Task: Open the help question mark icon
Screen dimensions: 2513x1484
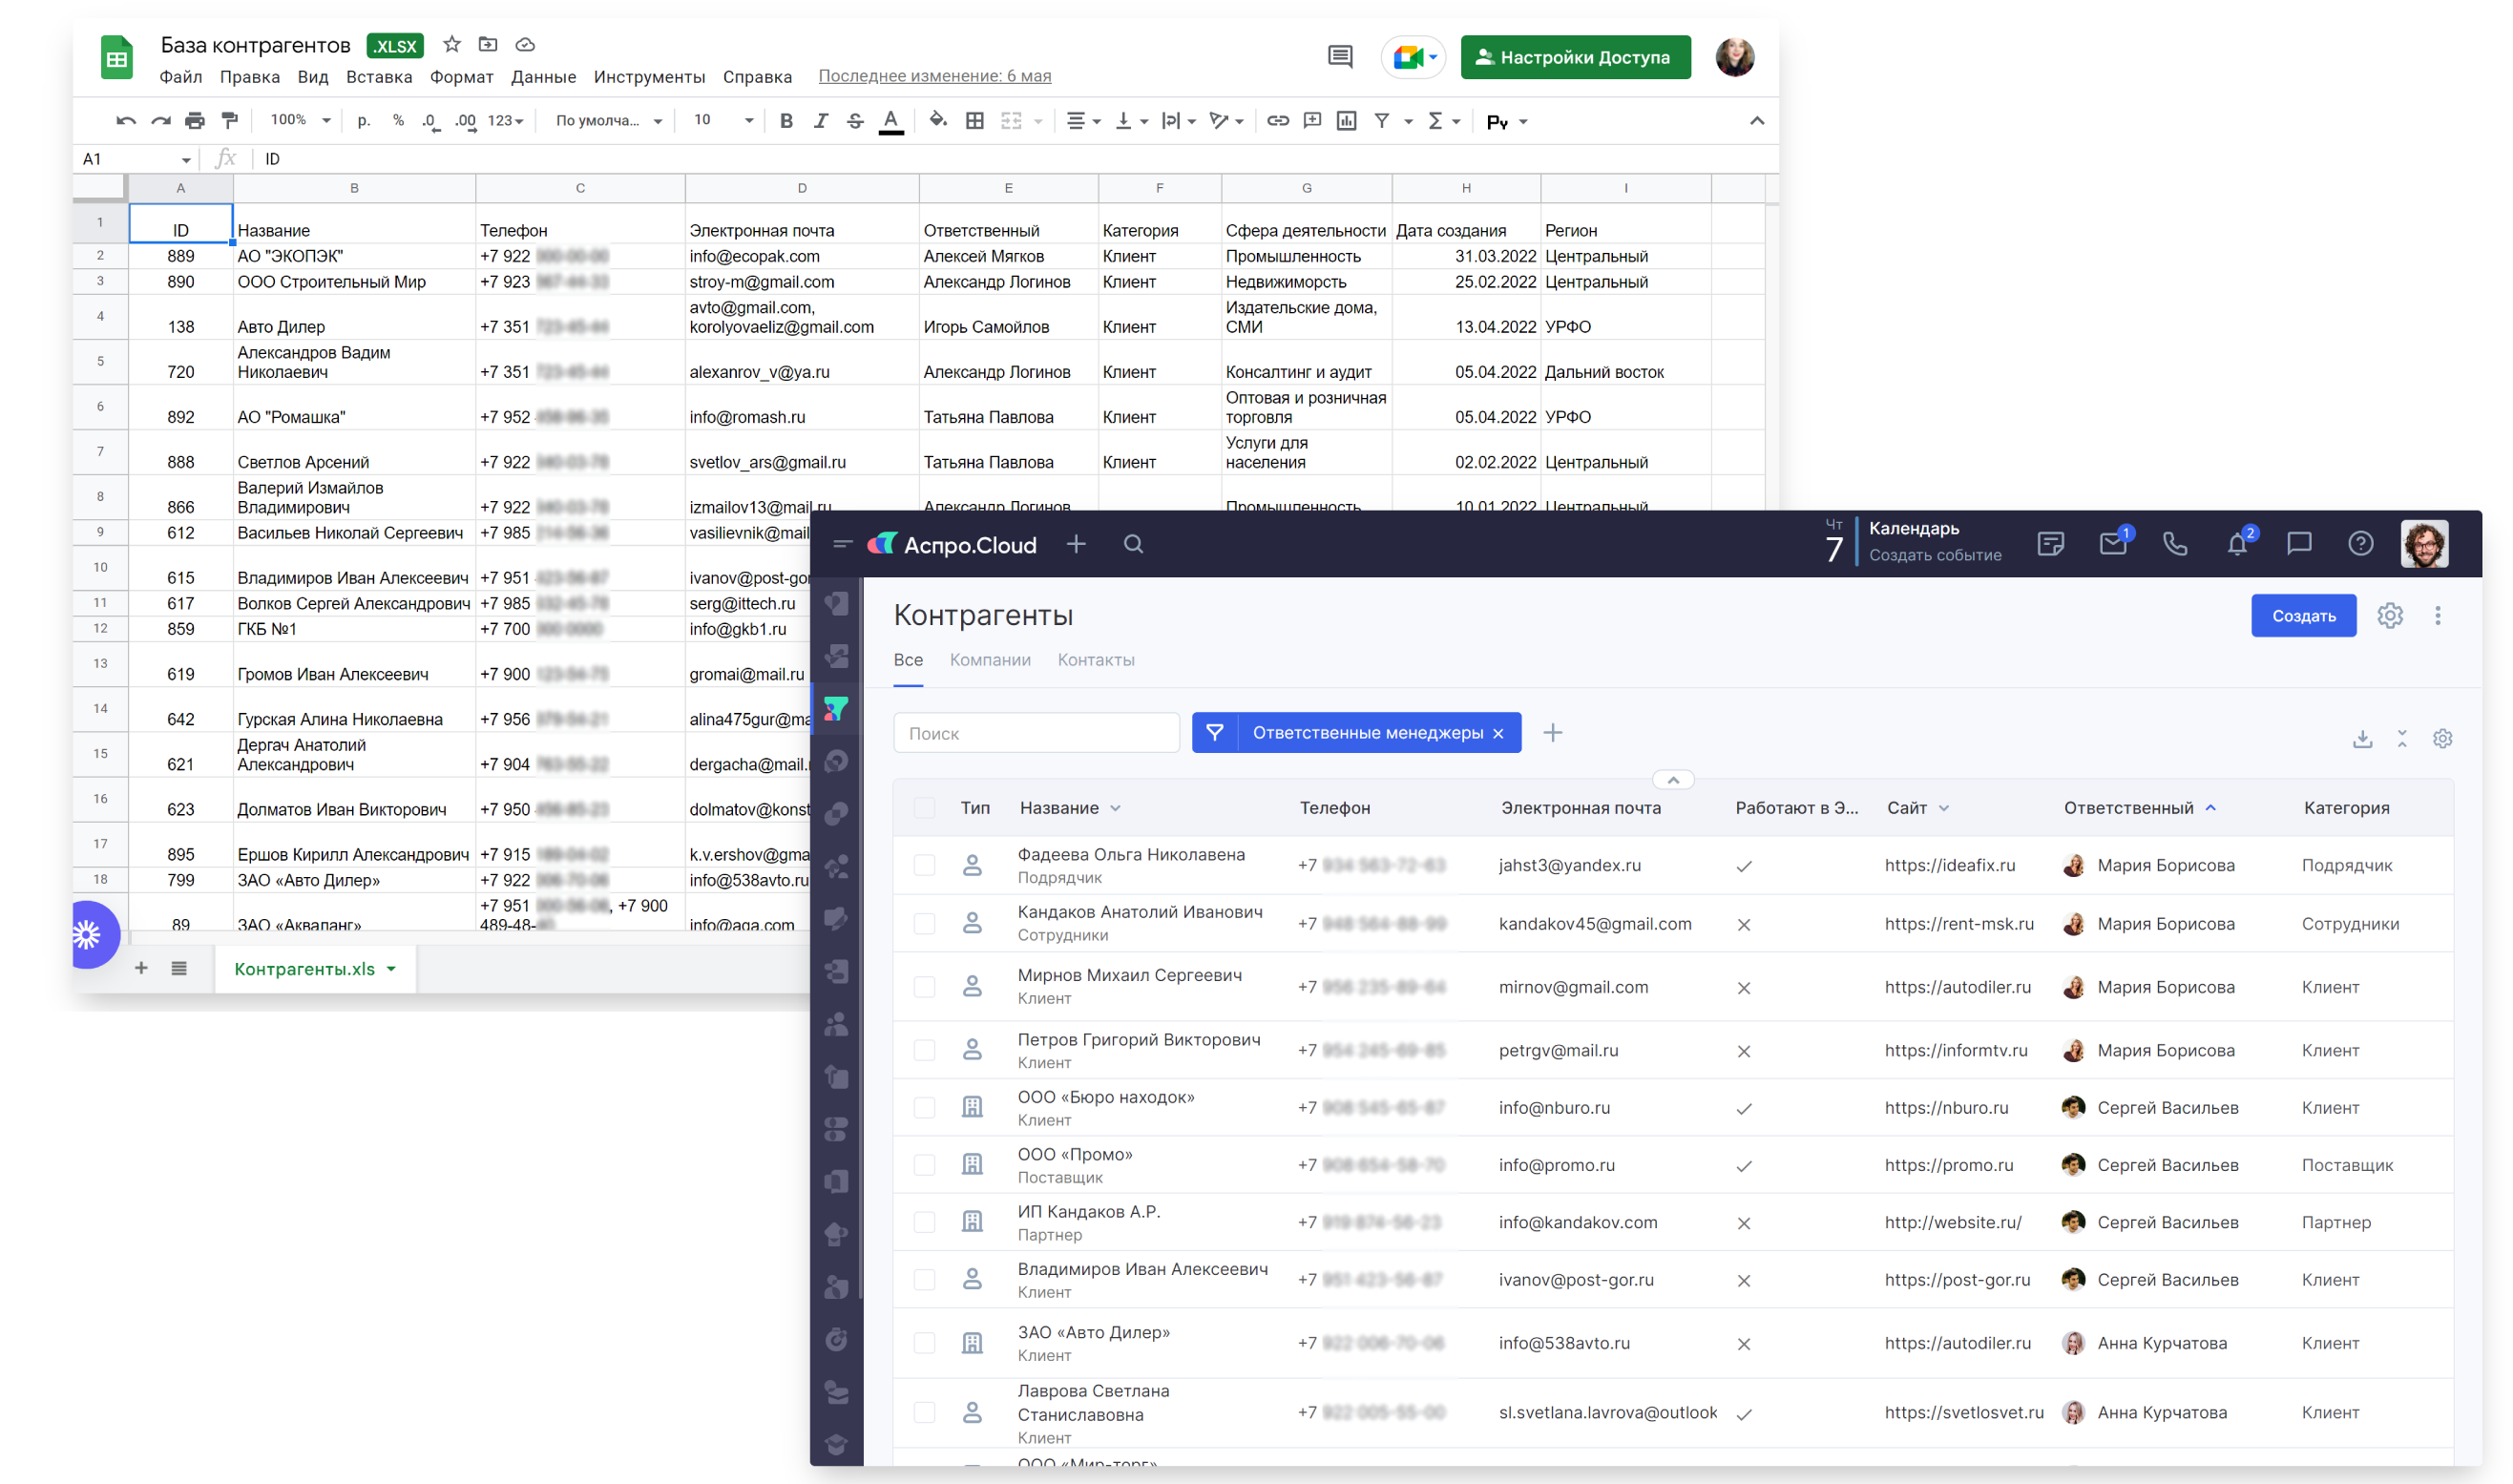Action: tap(2360, 544)
